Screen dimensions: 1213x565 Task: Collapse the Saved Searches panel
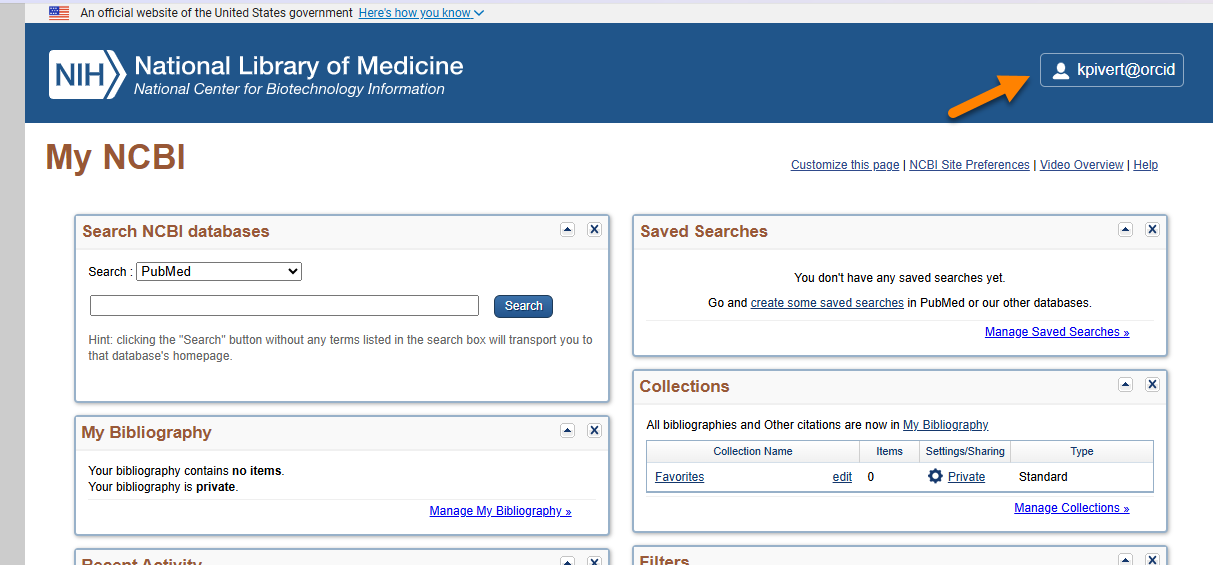click(1125, 229)
